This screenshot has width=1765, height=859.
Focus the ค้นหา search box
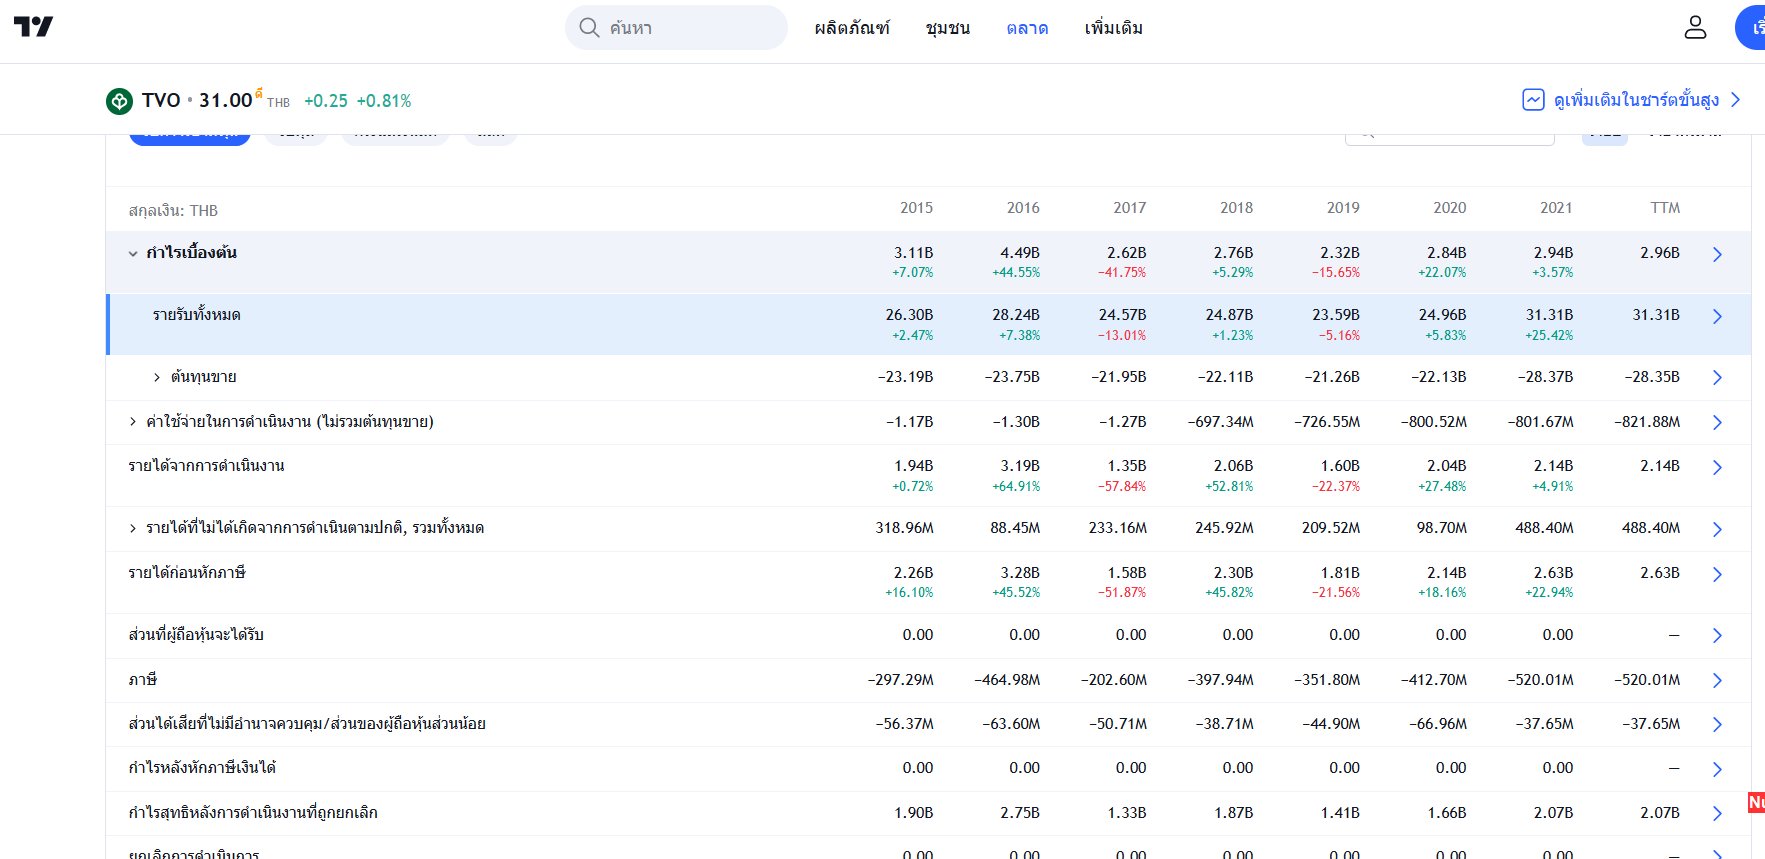676,27
